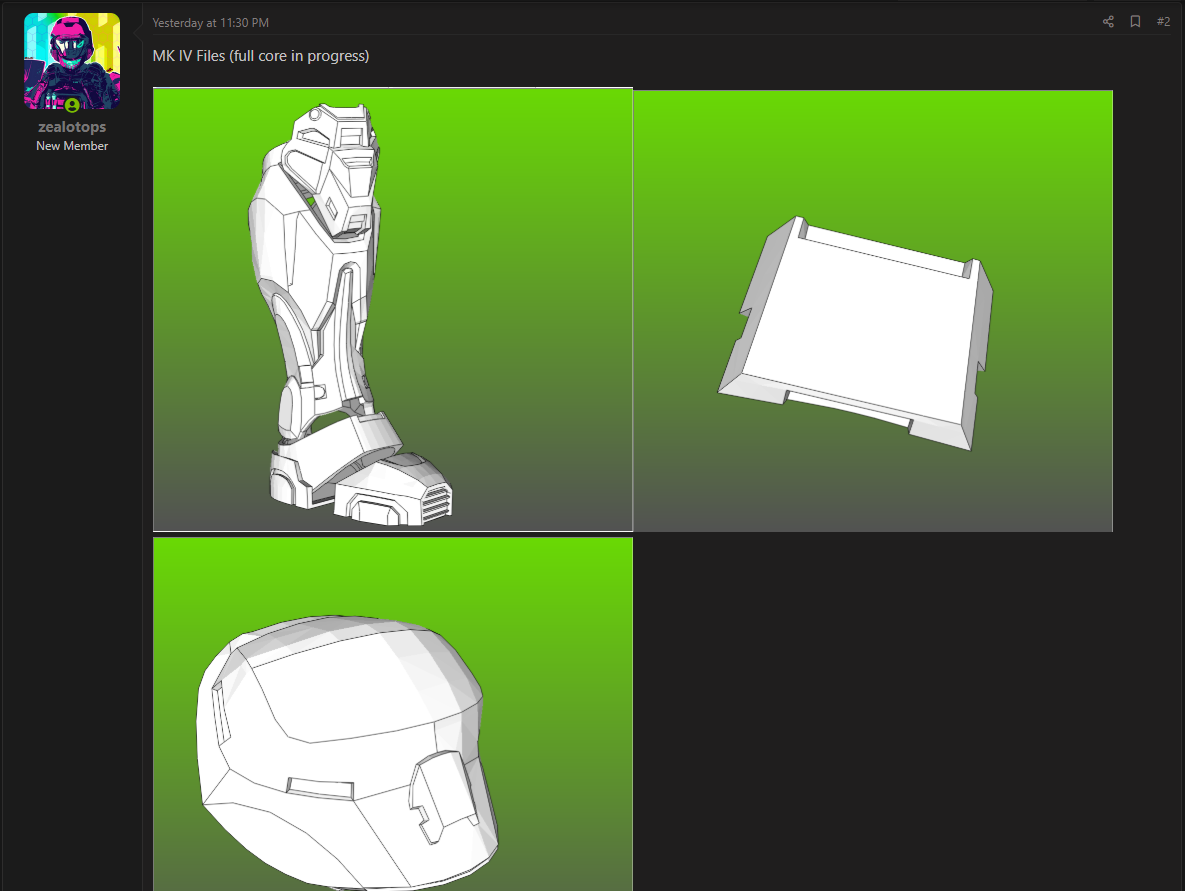
Task: Open the post permalink #2
Action: click(x=1163, y=22)
